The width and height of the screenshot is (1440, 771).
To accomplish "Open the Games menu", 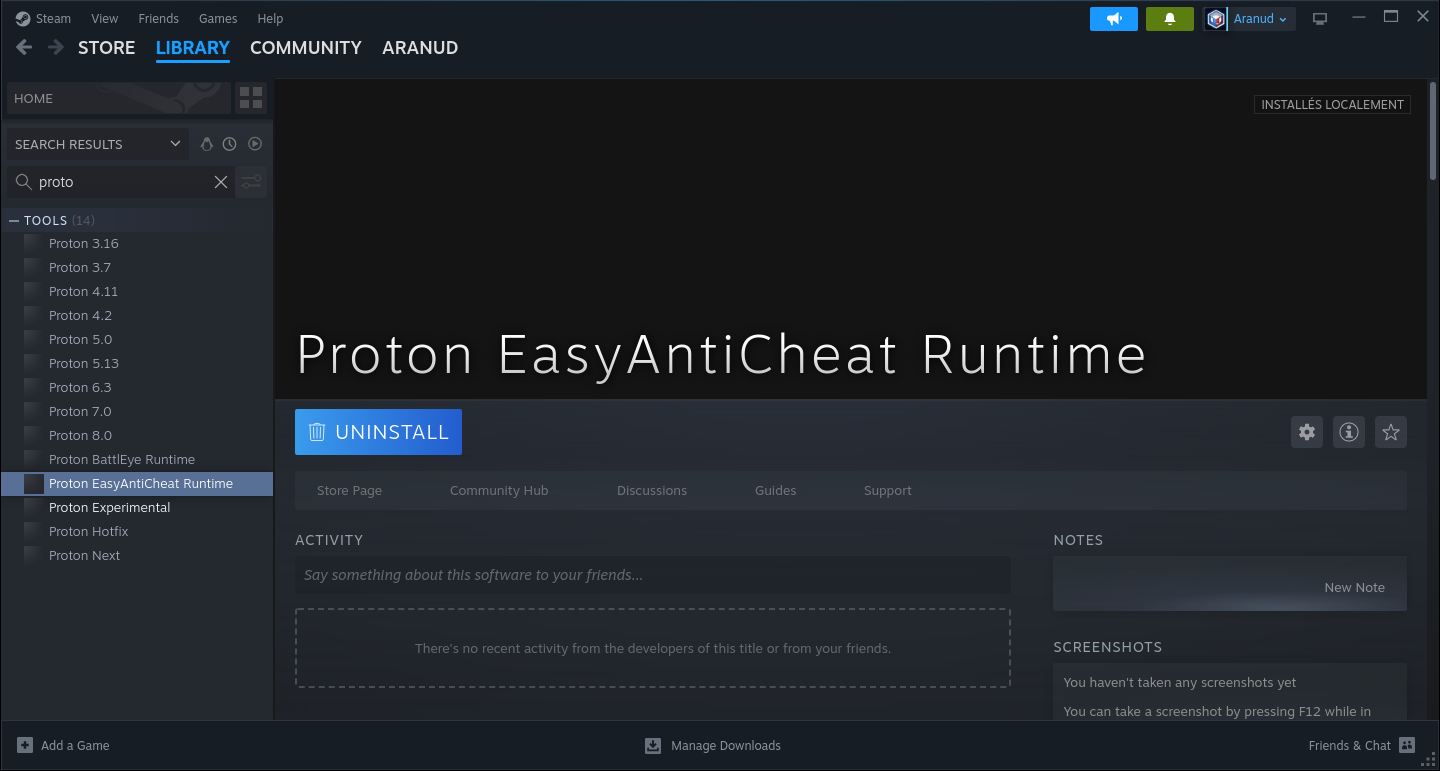I will 218,18.
